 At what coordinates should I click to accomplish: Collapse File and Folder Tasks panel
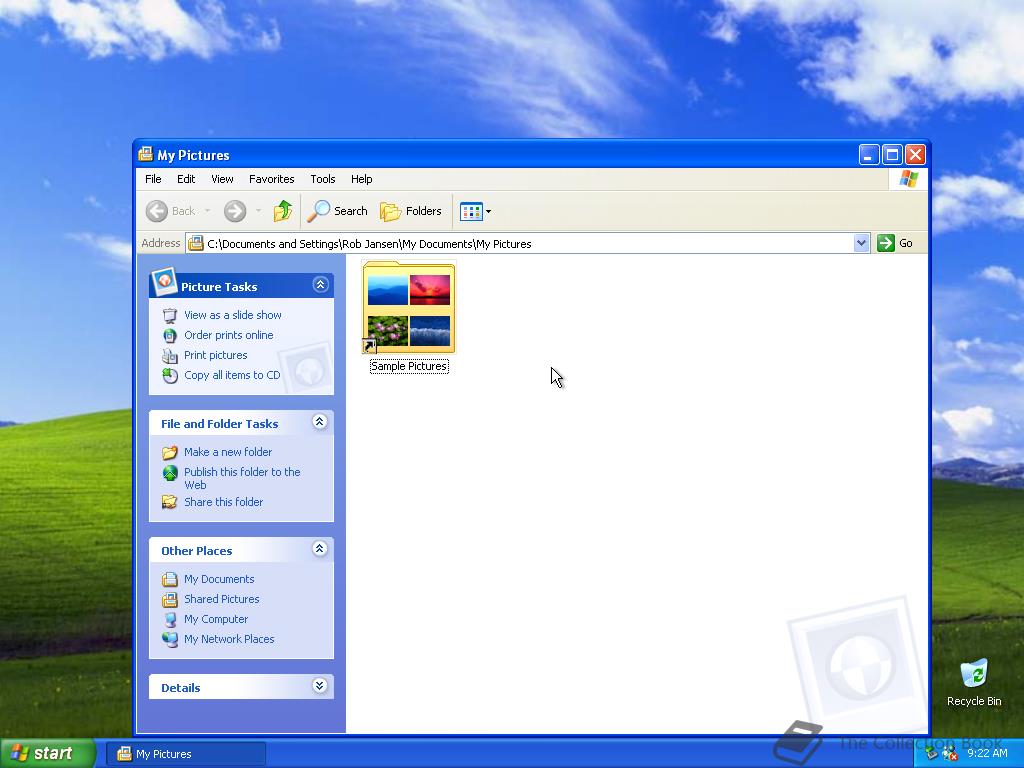pos(319,422)
